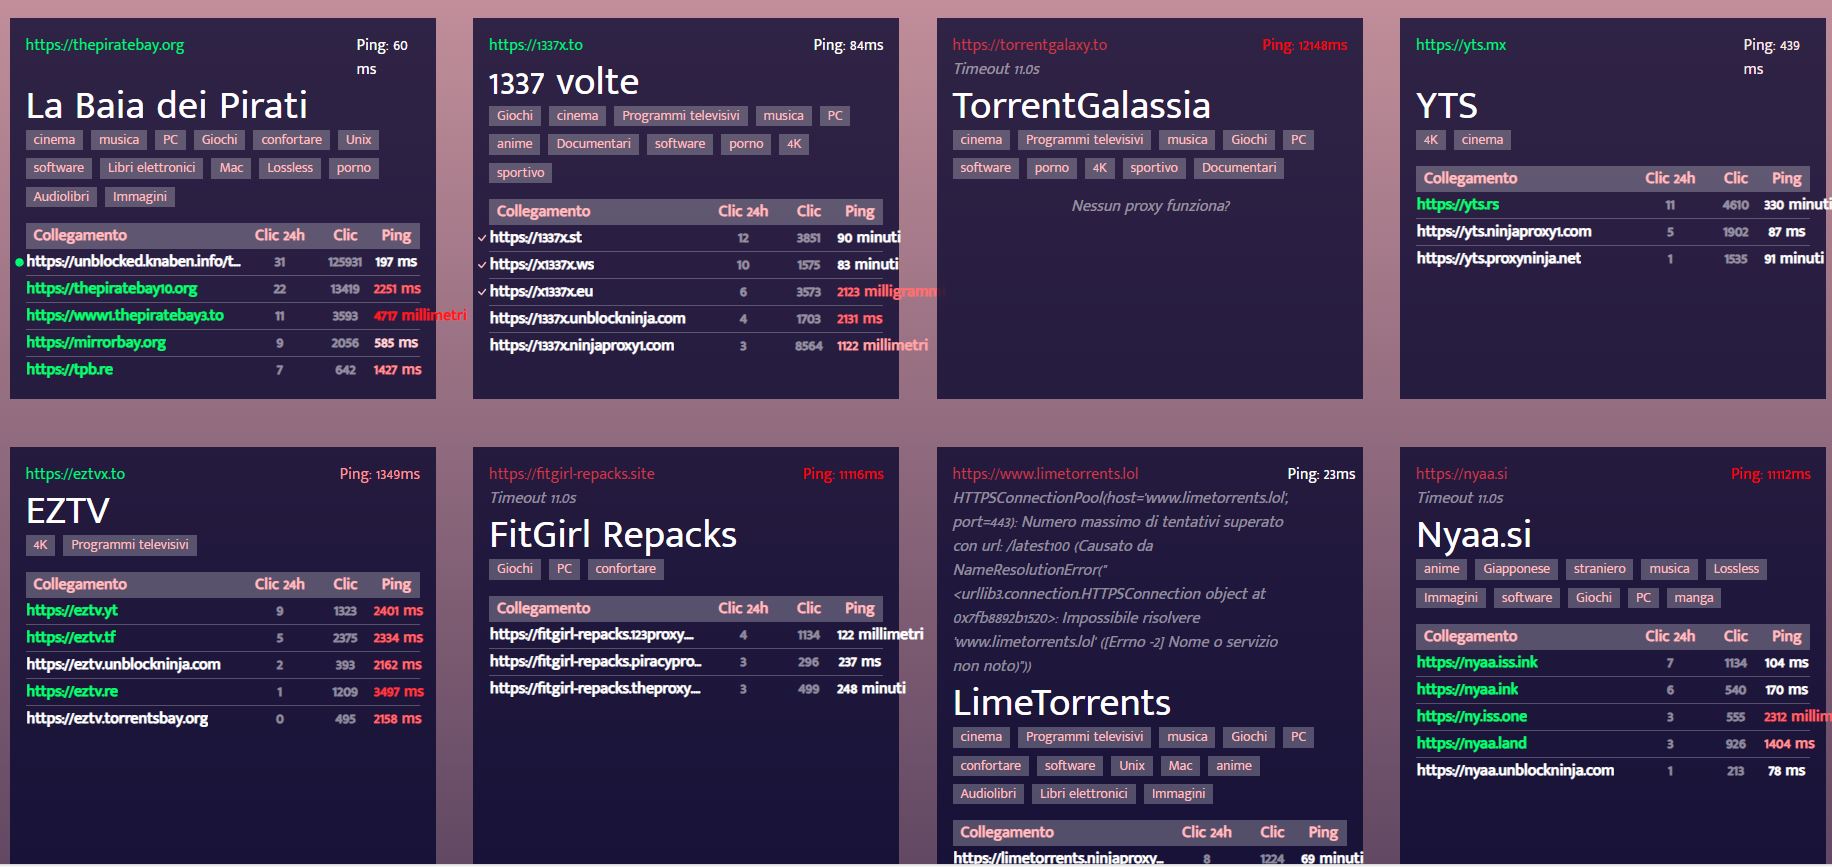Screen dimensions: 1832x867
Task: Select the Audiolibri tag under La Baia dei Pirati
Action: [61, 197]
